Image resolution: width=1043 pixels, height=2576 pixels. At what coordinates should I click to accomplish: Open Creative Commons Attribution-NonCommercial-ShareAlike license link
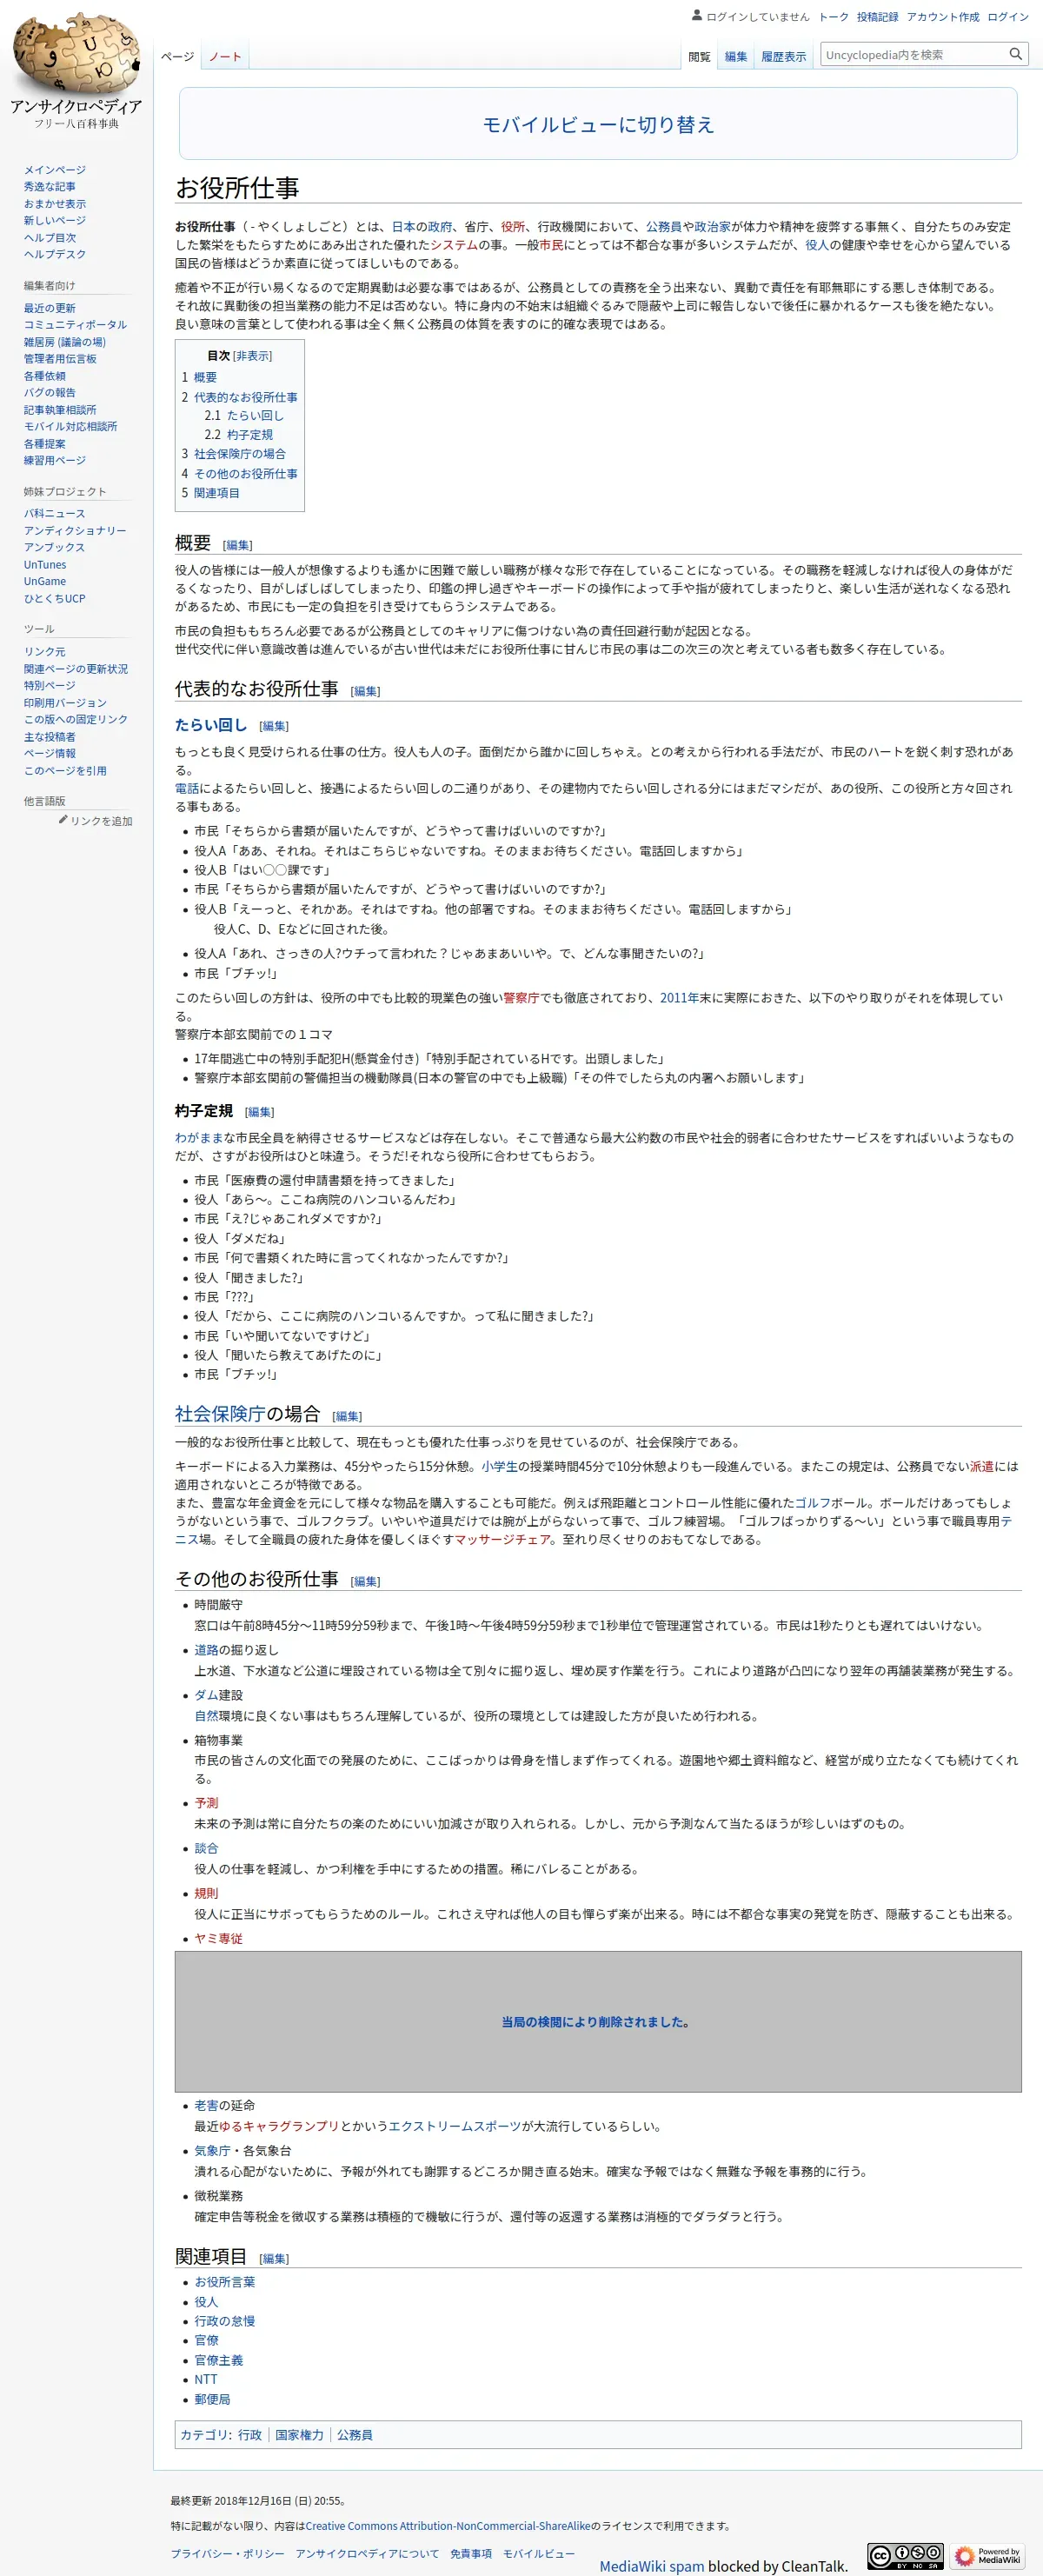[448, 2526]
